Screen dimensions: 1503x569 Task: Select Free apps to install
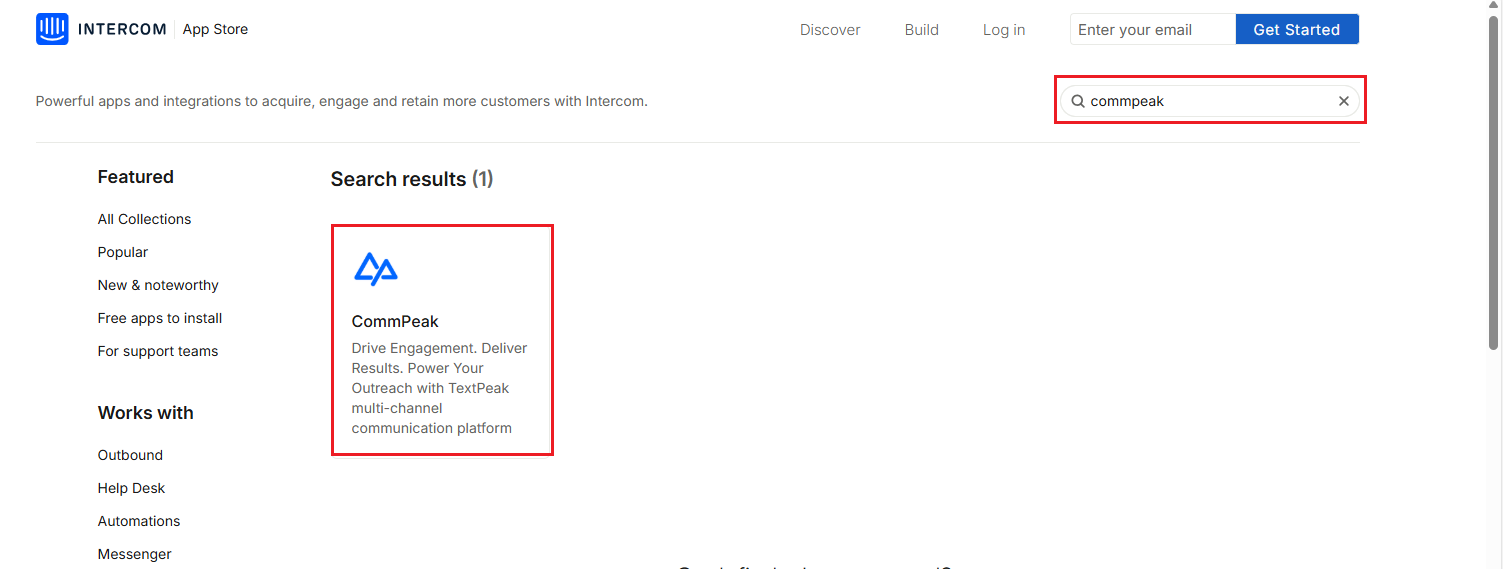(160, 318)
